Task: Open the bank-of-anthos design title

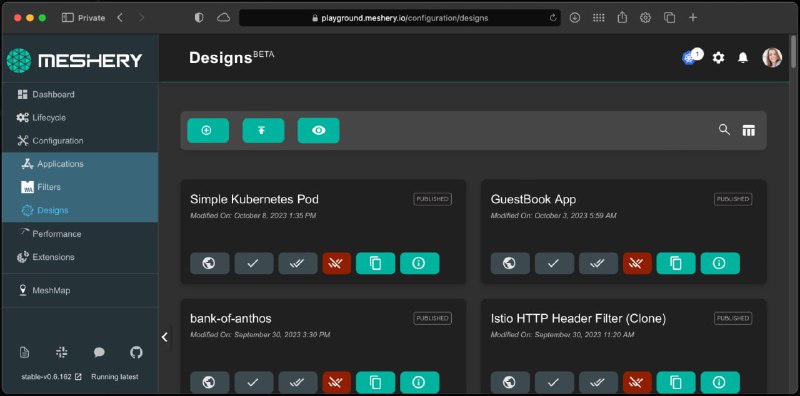Action: [231, 318]
